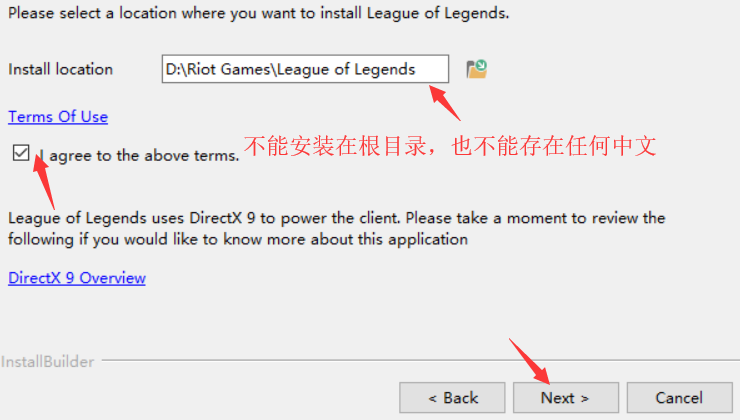
Task: Click the horizontal separator line beside InstallBuilder
Action: tap(420, 360)
